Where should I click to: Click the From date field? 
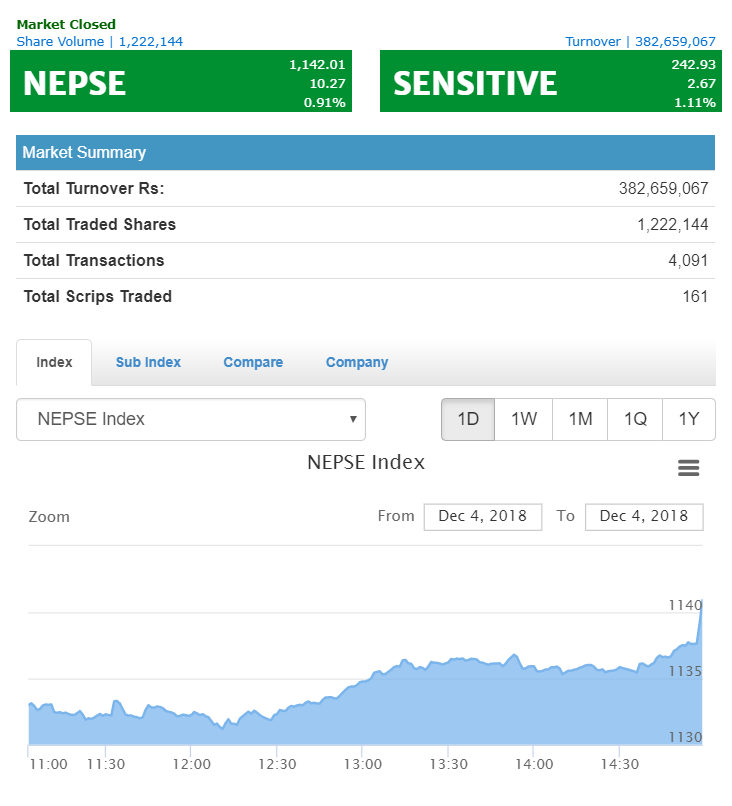[x=483, y=517]
